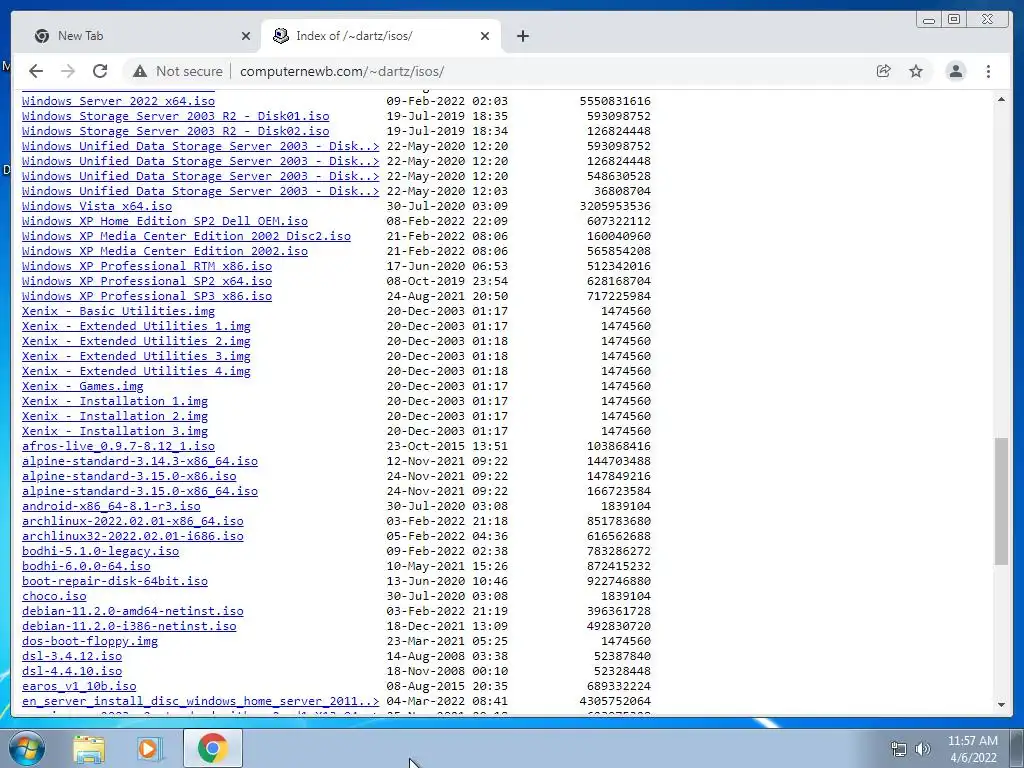
Task: Download Windows Vista x64.iso
Action: click(x=97, y=206)
